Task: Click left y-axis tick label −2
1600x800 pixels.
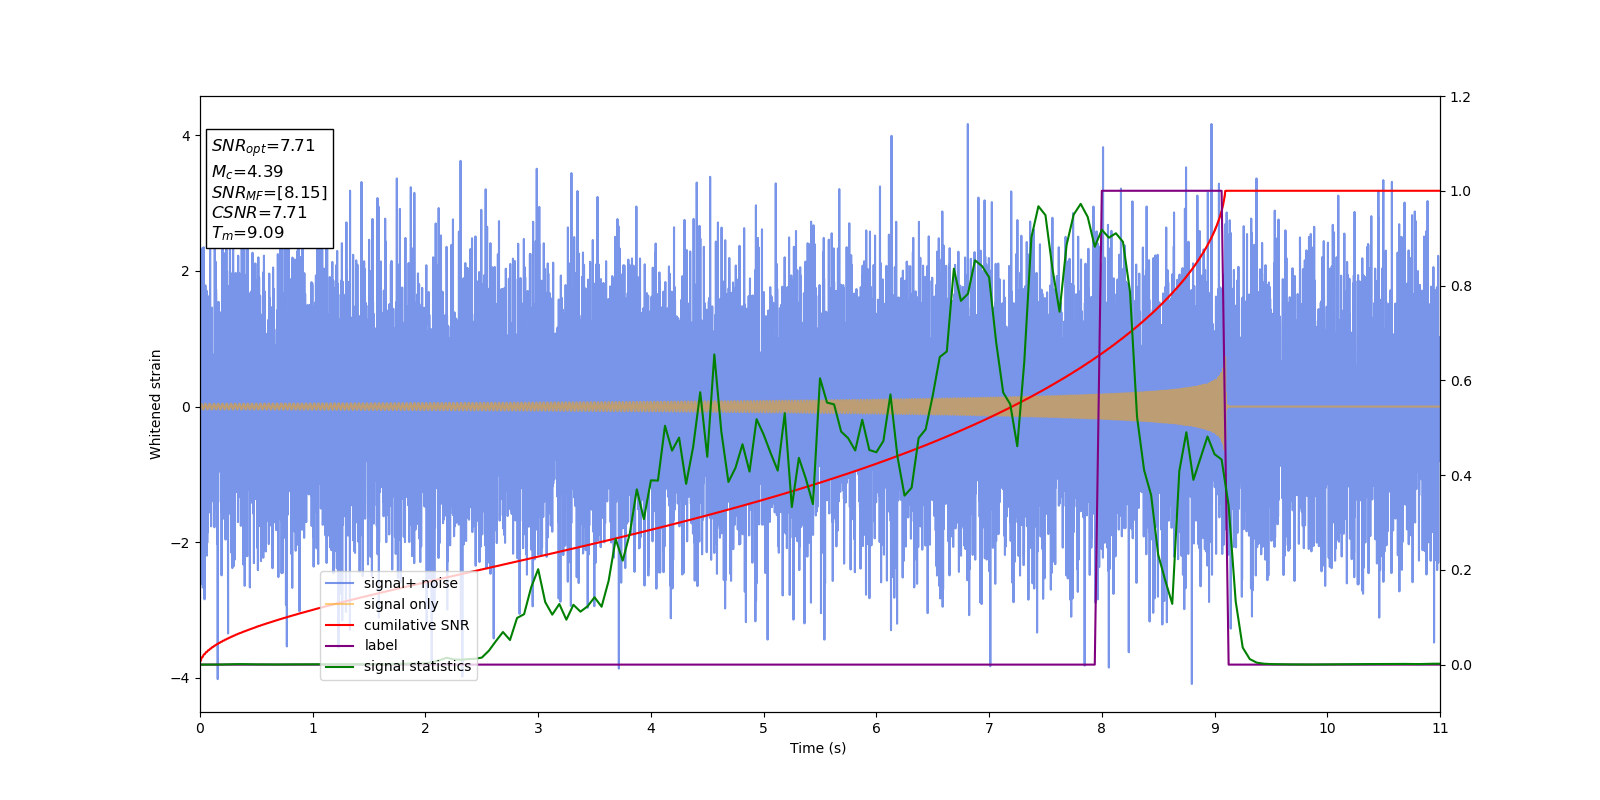Action: [x=182, y=543]
